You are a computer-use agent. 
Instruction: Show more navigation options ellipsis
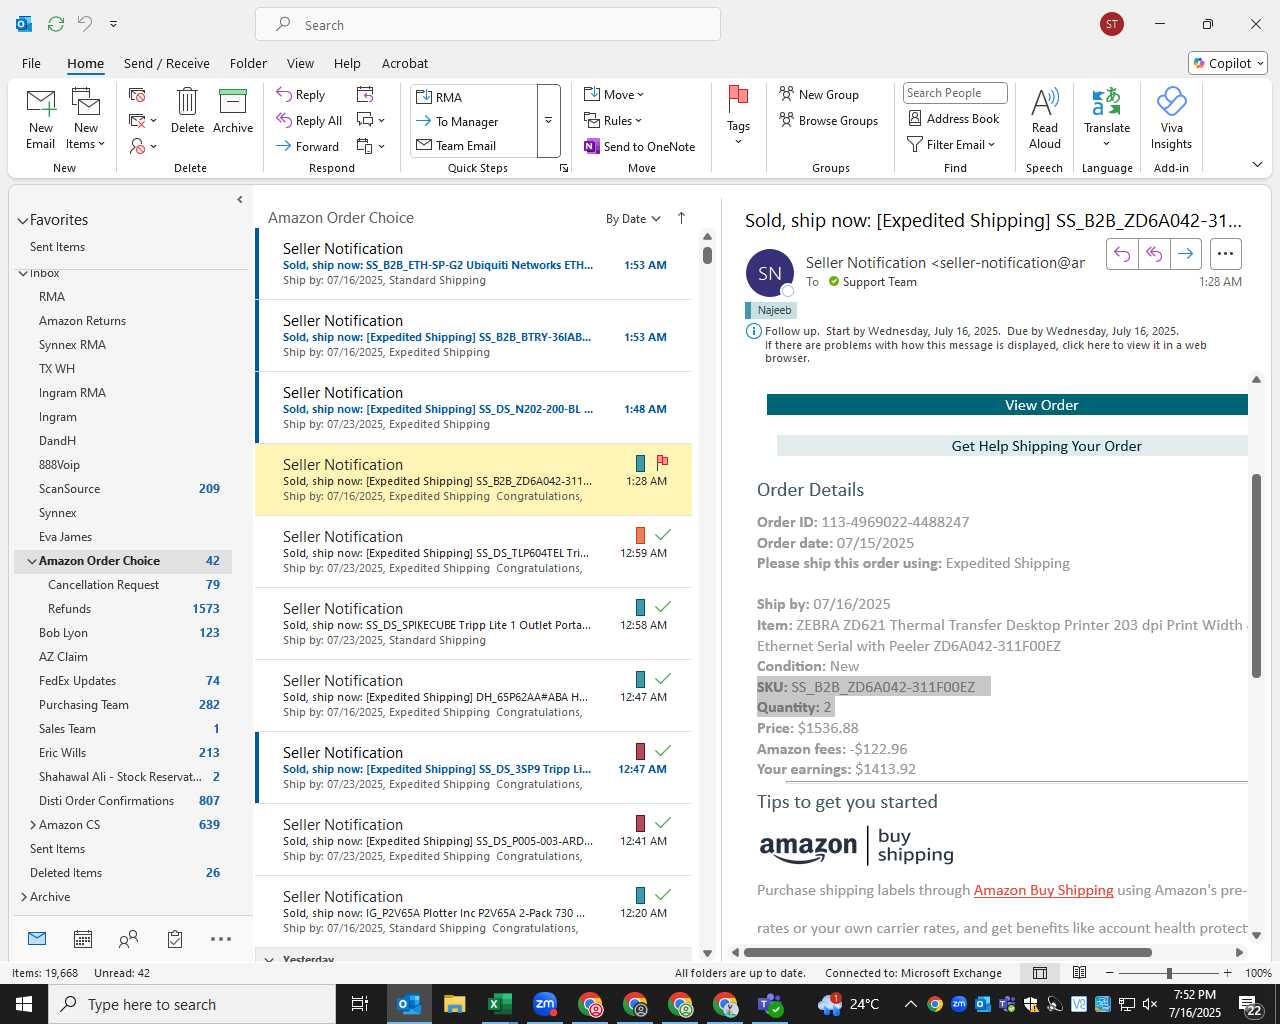click(x=221, y=939)
